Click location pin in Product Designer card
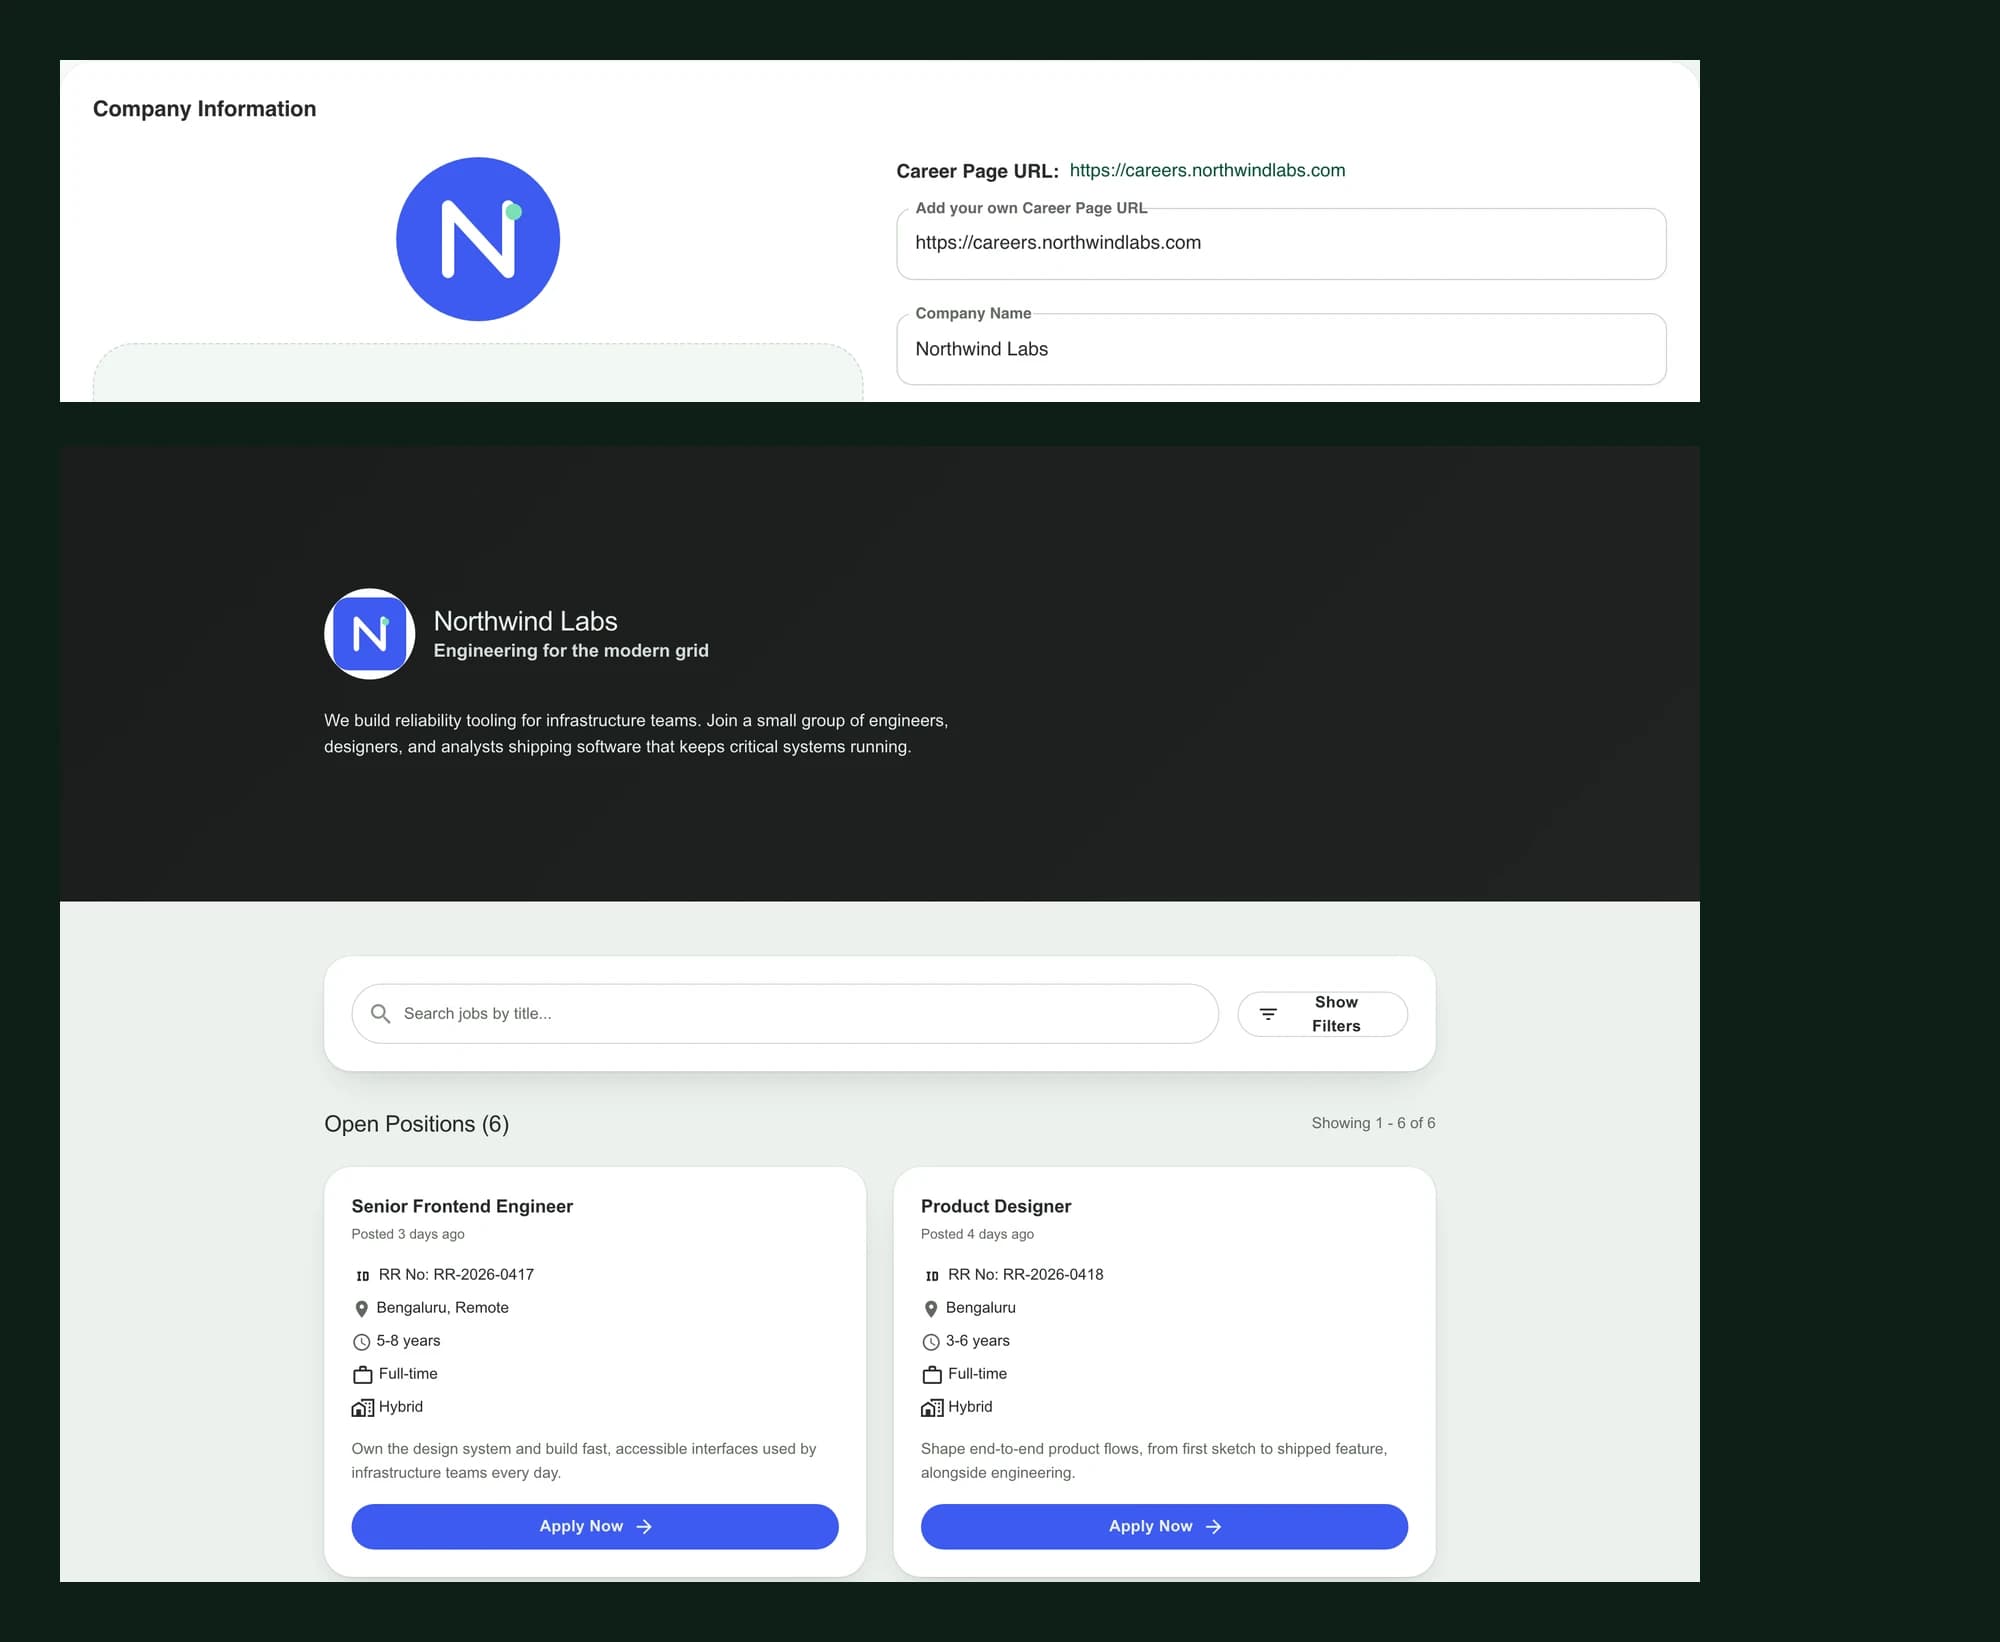This screenshot has width=2000, height=1642. click(x=930, y=1308)
